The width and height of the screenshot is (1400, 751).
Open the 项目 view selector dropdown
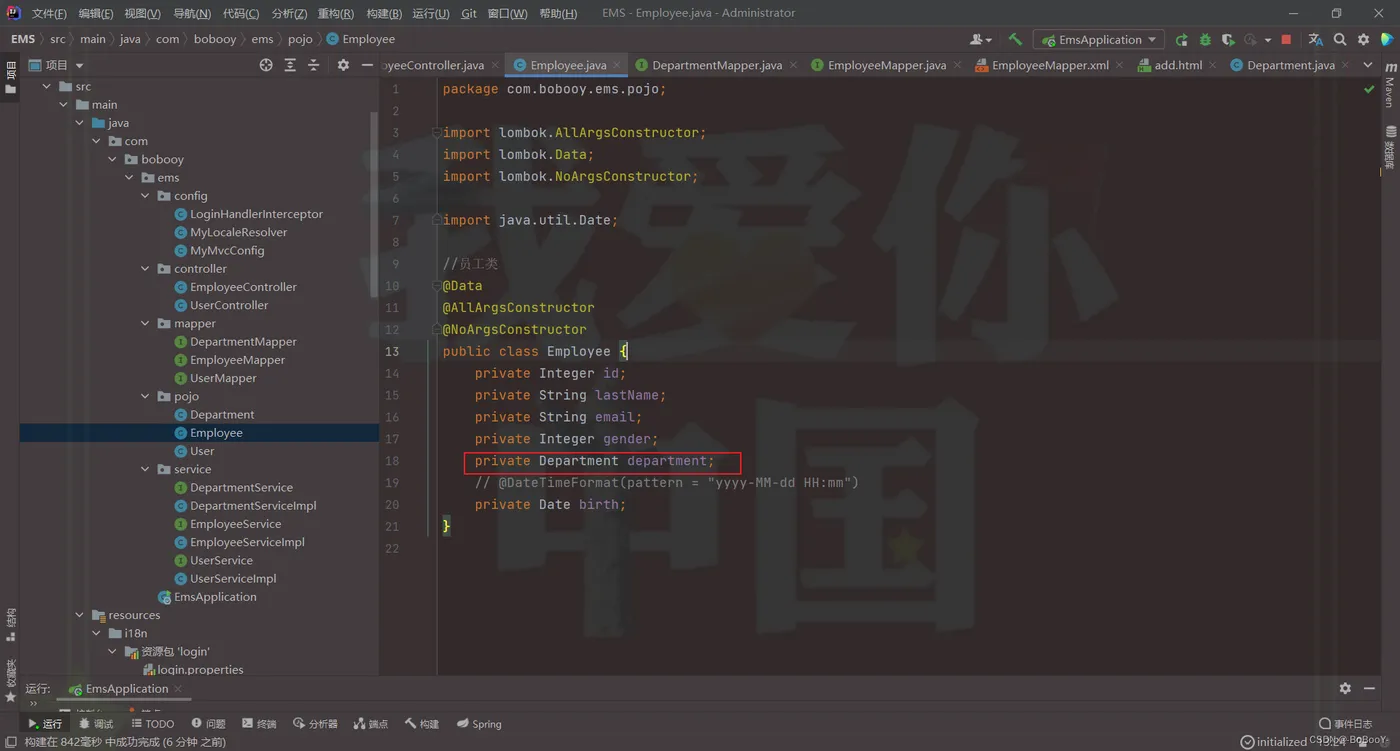tap(57, 65)
